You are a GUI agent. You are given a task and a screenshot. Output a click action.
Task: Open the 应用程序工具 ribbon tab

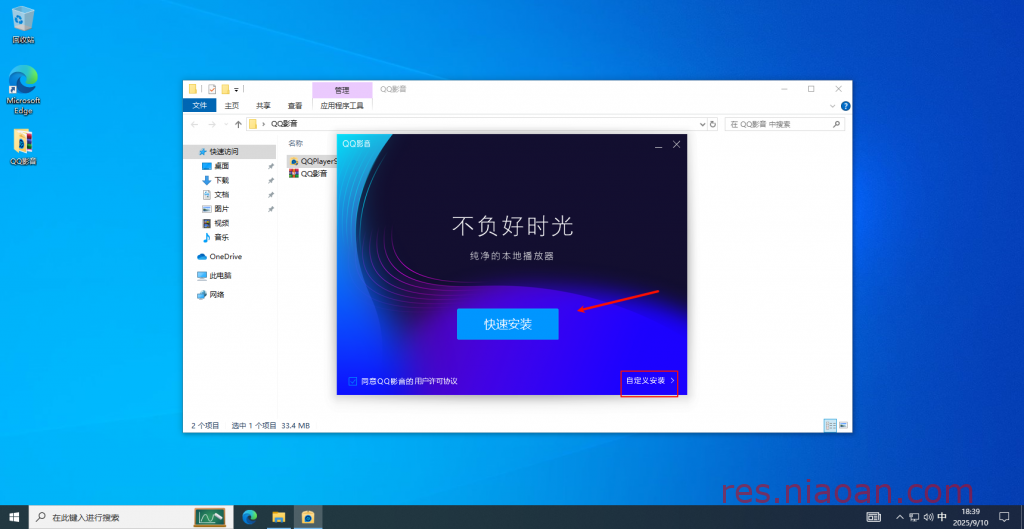[342, 105]
